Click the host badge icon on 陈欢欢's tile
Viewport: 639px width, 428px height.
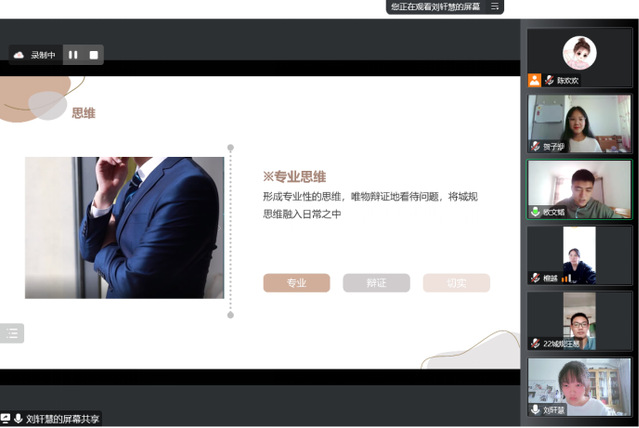pos(535,80)
